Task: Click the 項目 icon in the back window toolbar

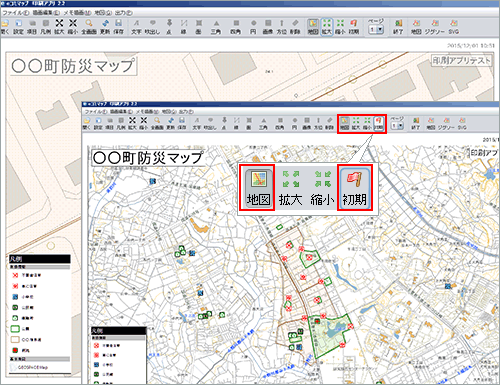Action: coord(32,27)
